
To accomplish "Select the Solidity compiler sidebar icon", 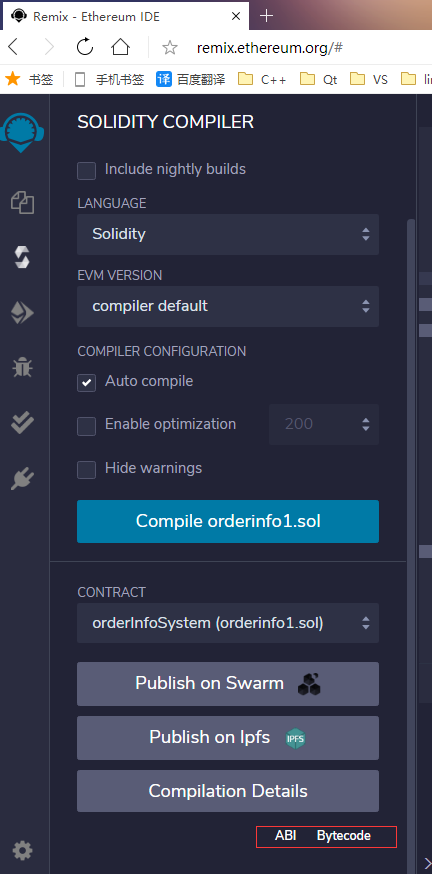I will click(22, 258).
